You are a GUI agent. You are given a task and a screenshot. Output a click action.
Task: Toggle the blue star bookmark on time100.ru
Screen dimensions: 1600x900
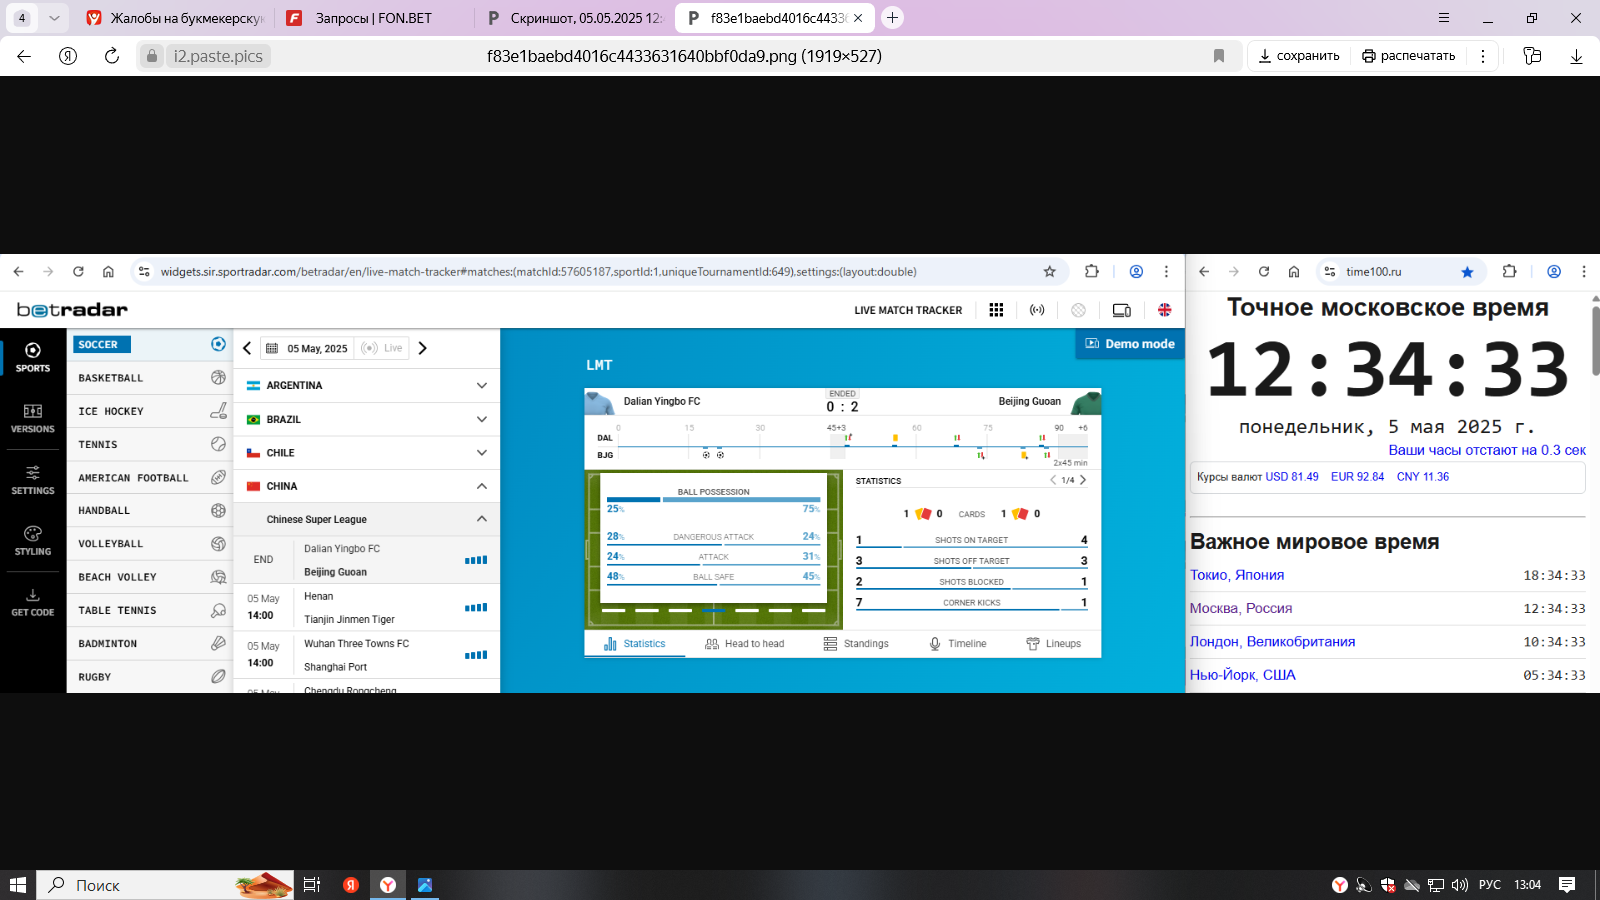(x=1467, y=272)
